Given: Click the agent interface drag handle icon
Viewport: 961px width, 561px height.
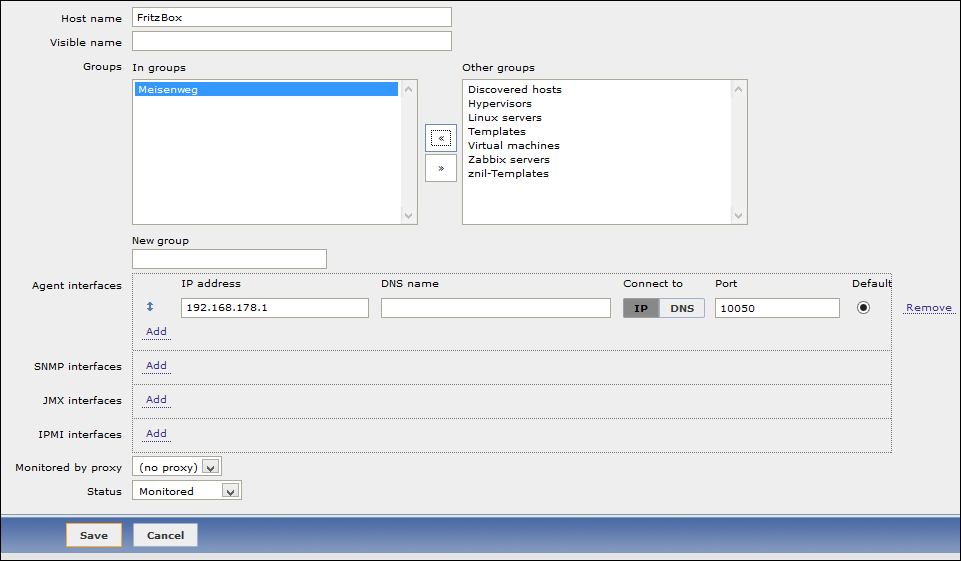Looking at the screenshot, I should pyautogui.click(x=150, y=307).
